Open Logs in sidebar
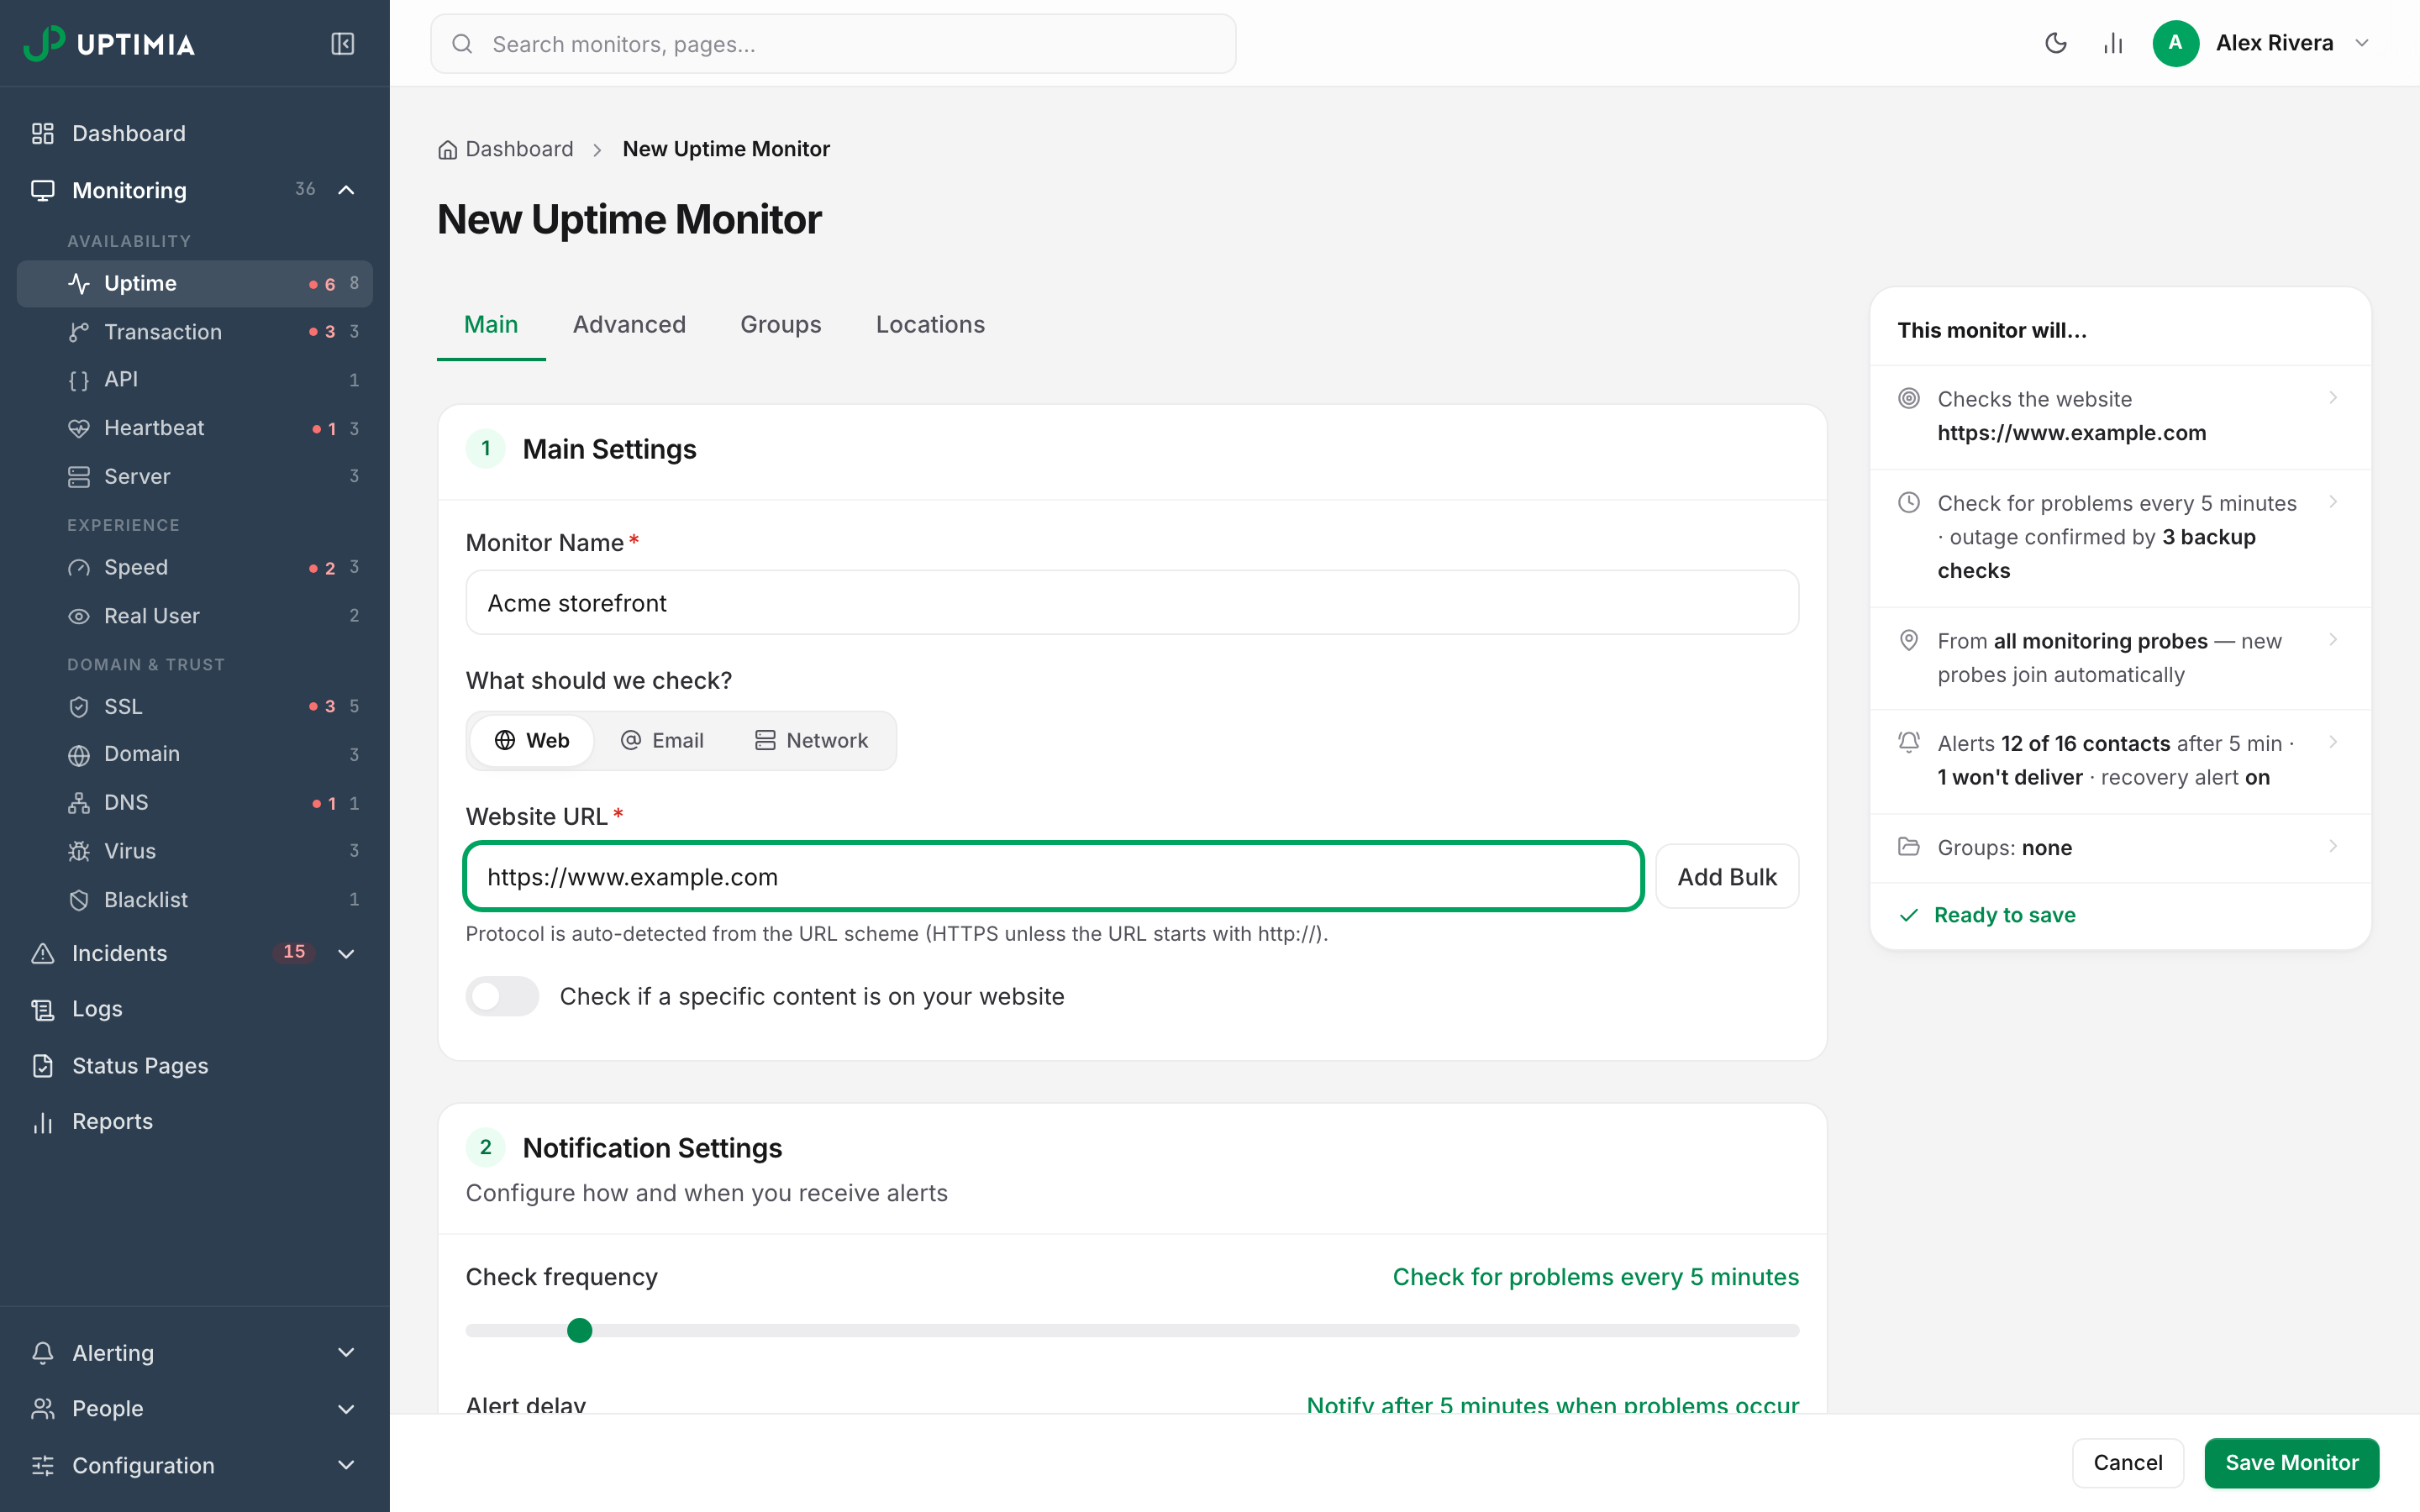Viewport: 2420px width, 1512px height. coord(195,1009)
